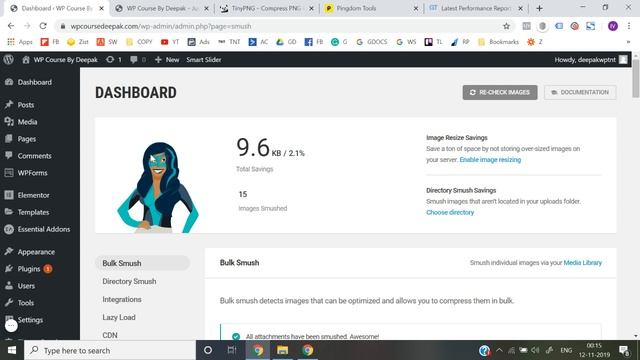Open the Chrome three-dot menu

pyautogui.click(x=629, y=26)
